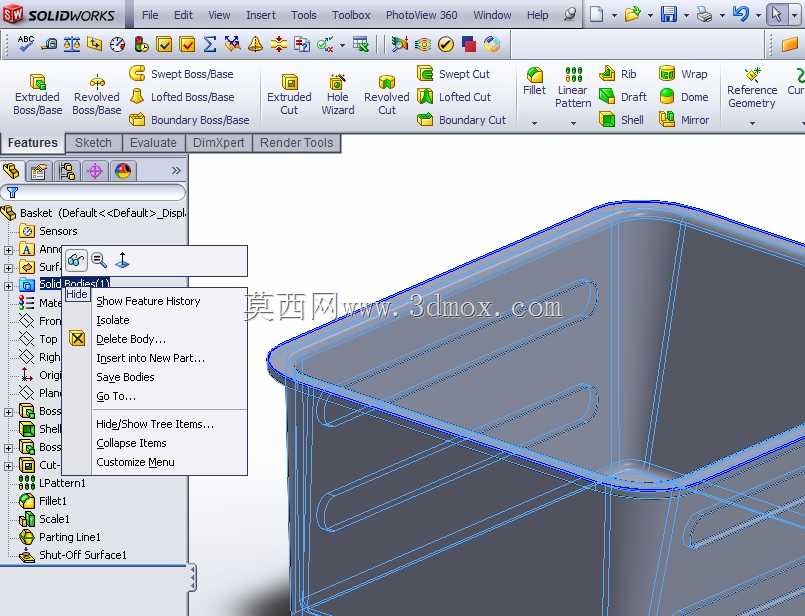Open the Save dropdown arrow
805x616 pixels.
point(686,15)
